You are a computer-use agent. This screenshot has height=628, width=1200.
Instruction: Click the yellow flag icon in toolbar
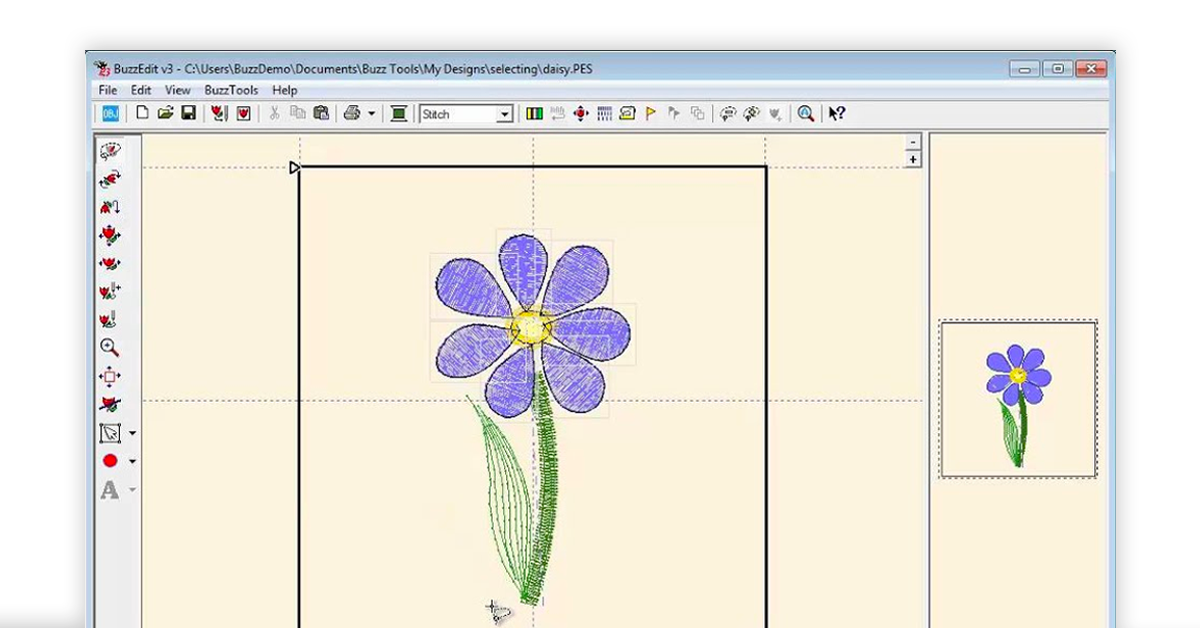point(651,113)
